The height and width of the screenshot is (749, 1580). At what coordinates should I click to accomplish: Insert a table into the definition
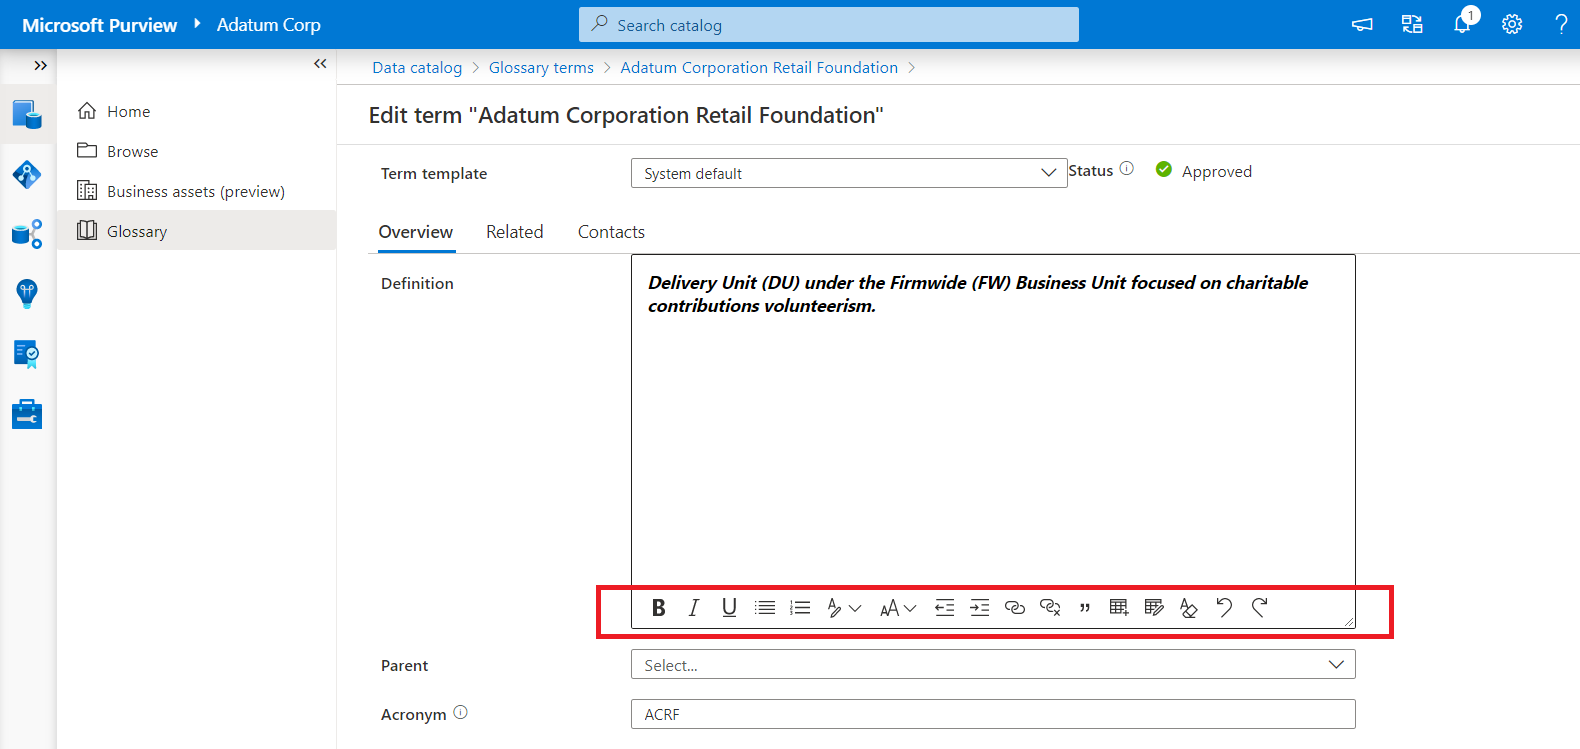pyautogui.click(x=1119, y=608)
